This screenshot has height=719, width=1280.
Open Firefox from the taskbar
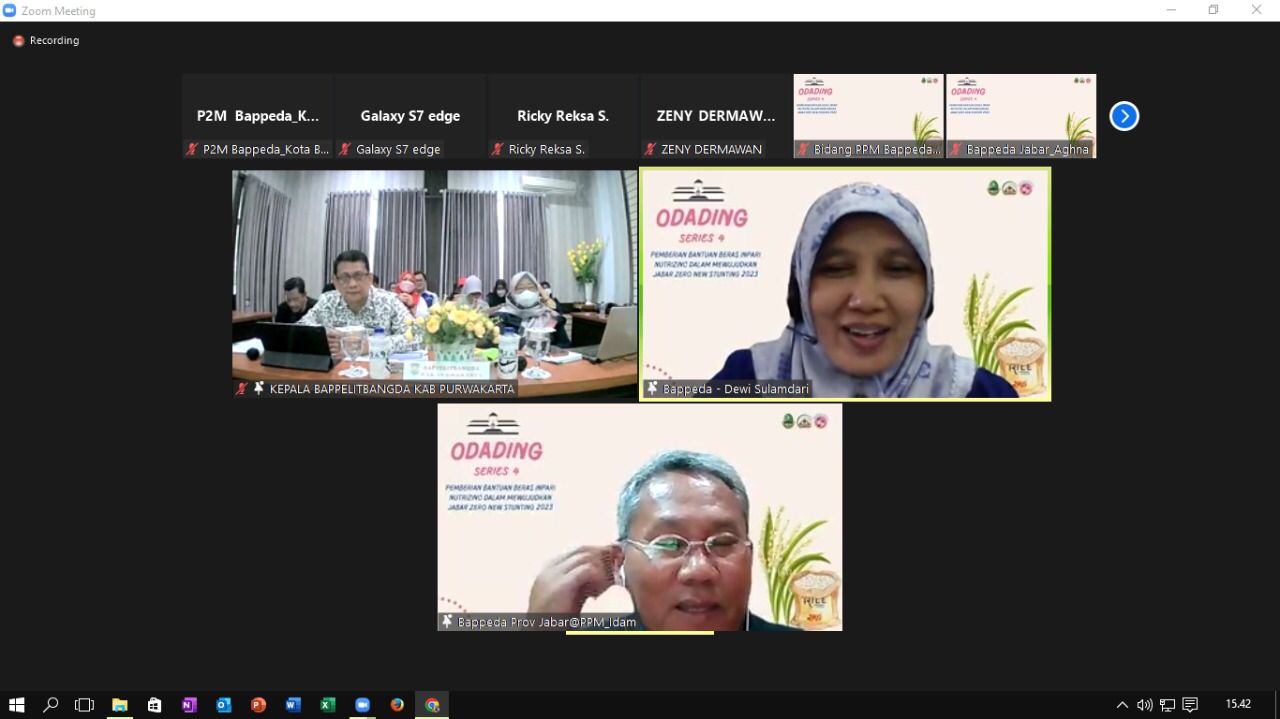pos(397,705)
